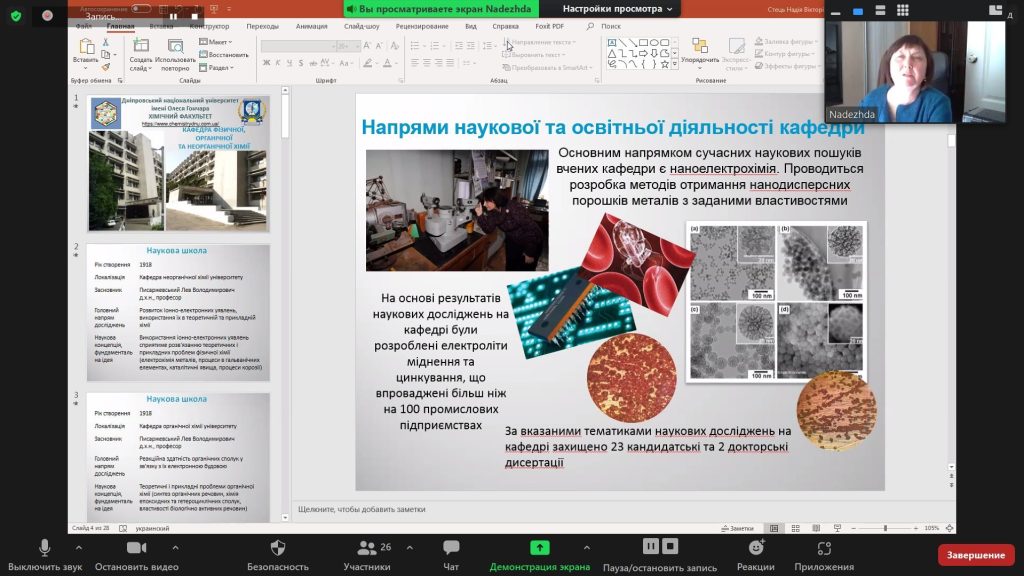Open the Справка ribbon tab
The image size is (1024, 576).
[x=505, y=26]
